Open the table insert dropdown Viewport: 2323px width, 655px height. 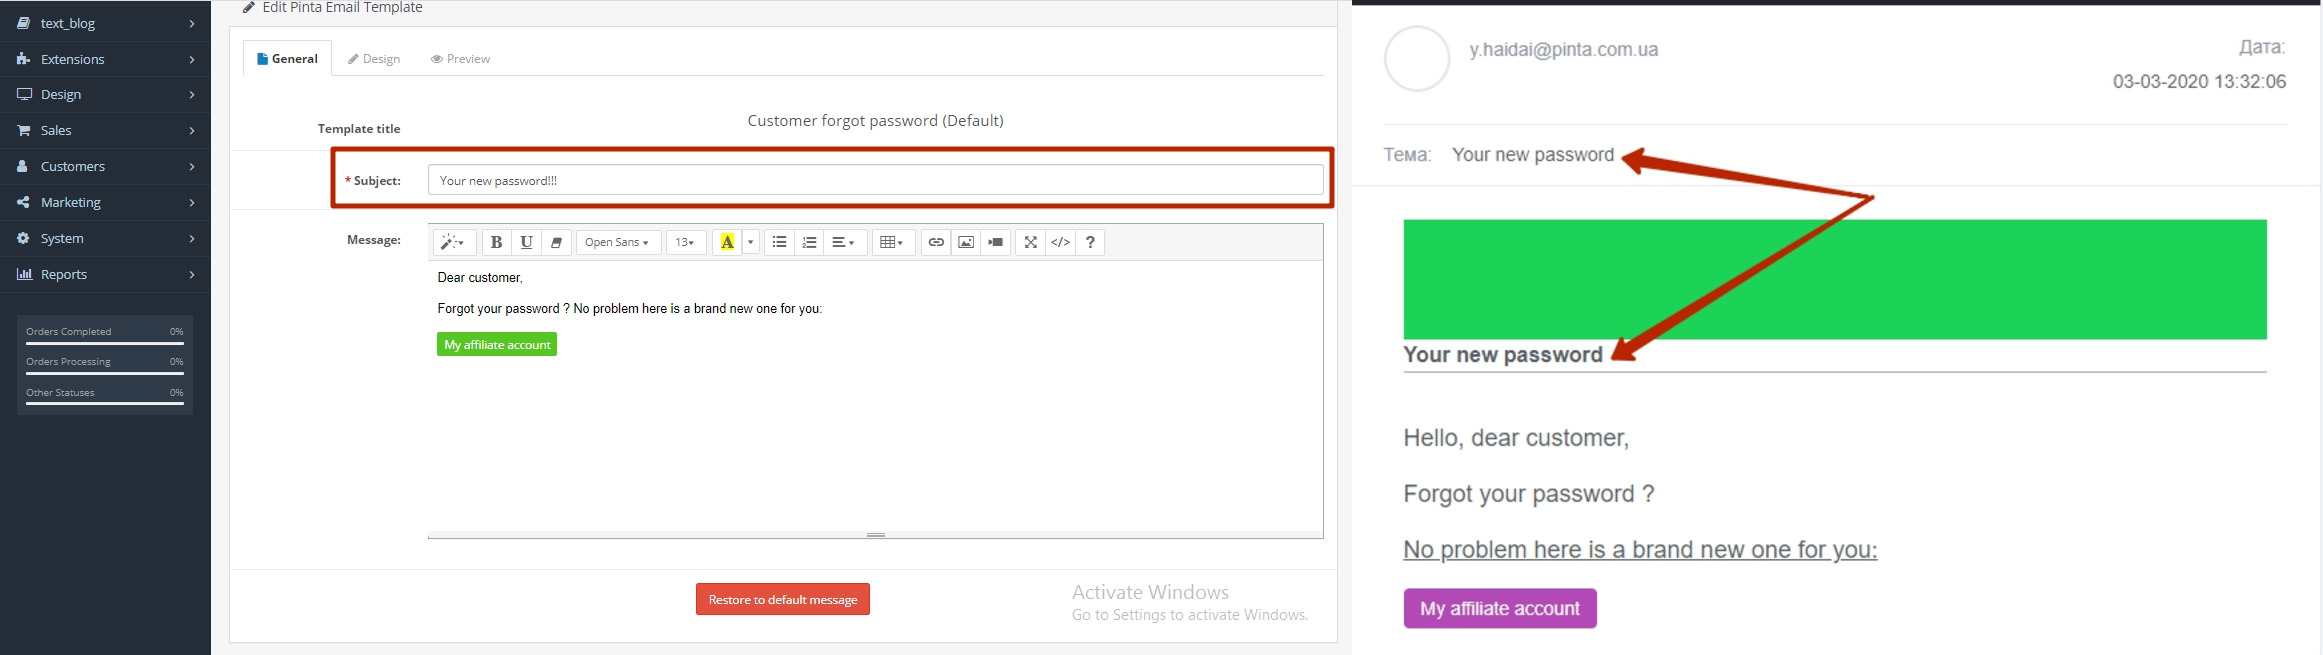coord(891,242)
